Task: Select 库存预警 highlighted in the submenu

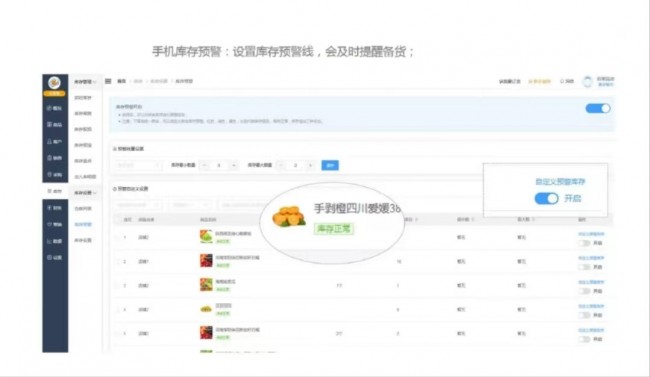Action: tap(83, 224)
